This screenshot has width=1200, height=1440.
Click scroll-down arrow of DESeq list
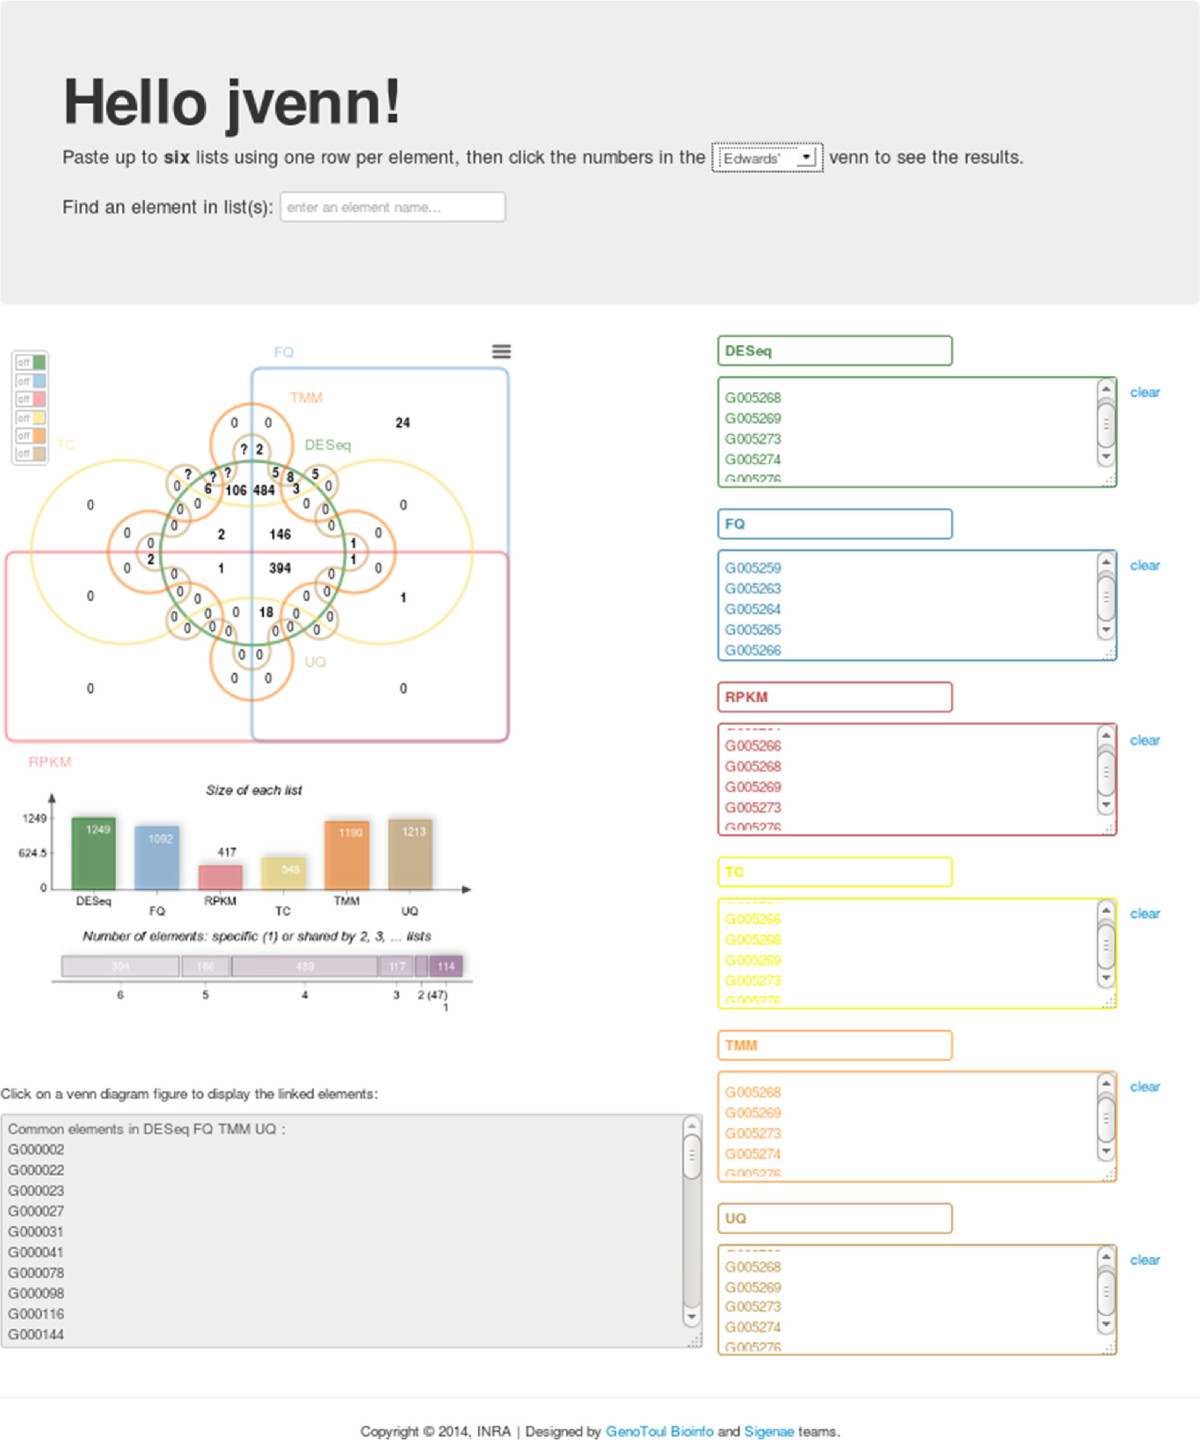[x=1106, y=456]
